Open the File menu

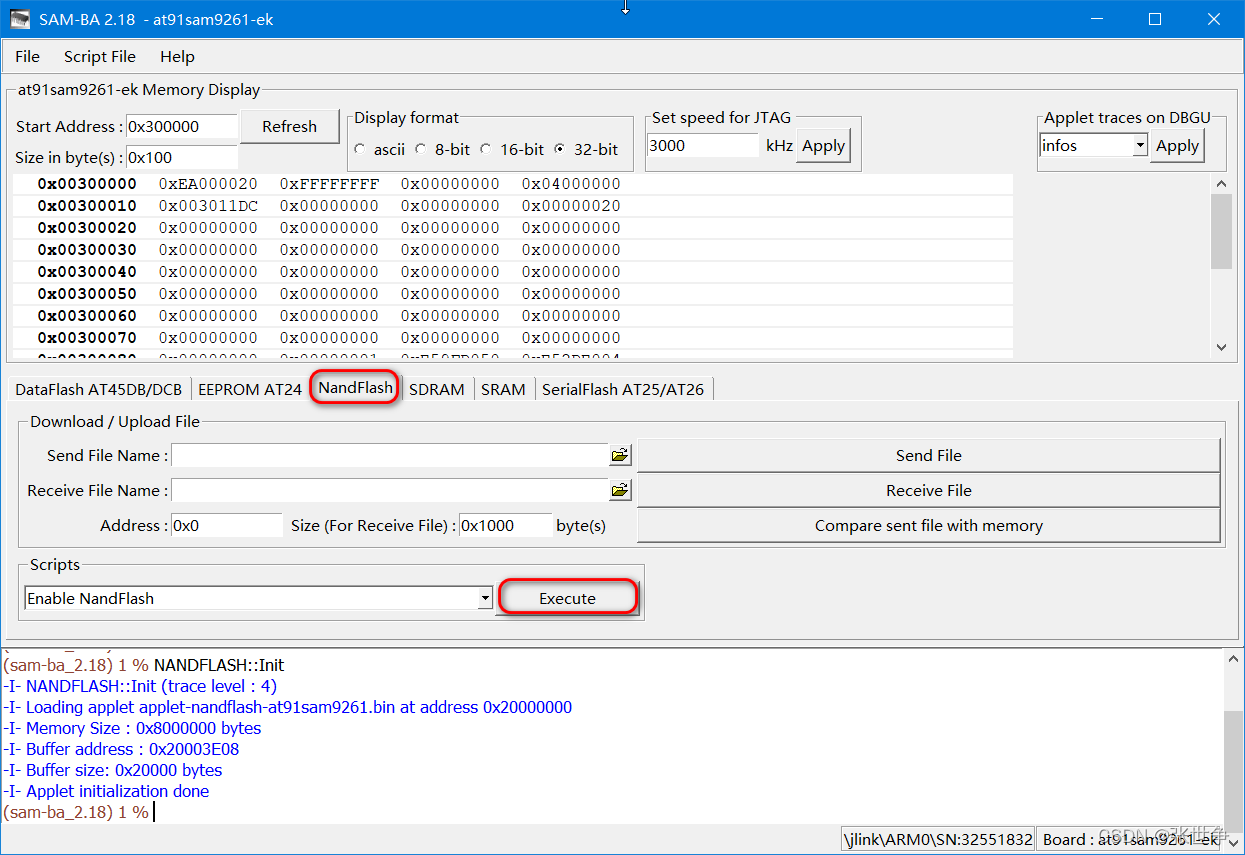point(27,57)
